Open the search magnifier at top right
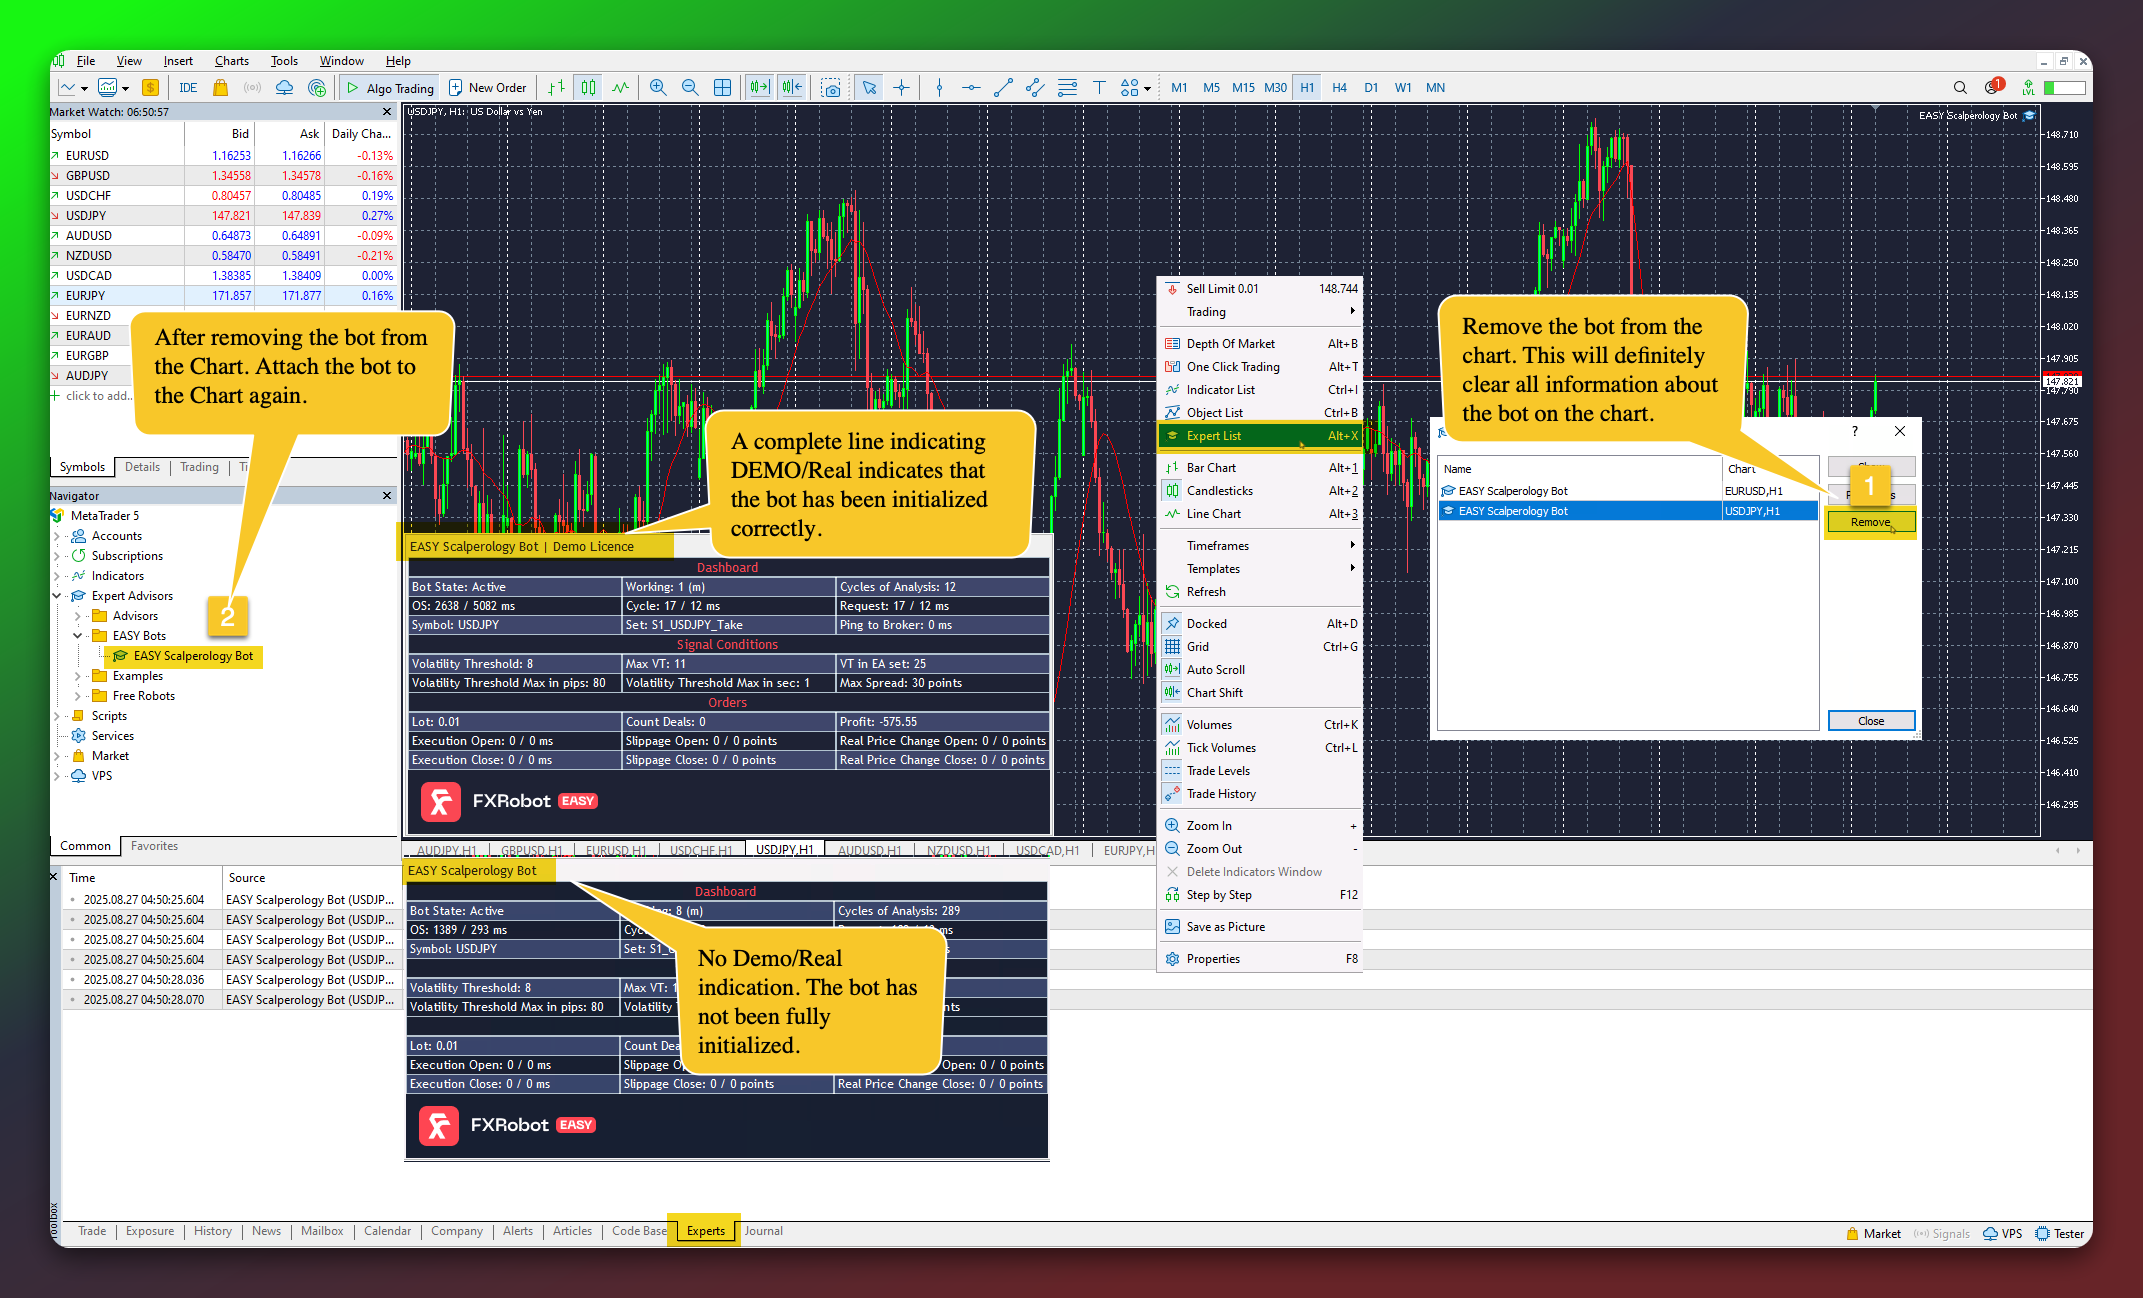The width and height of the screenshot is (2143, 1298). [x=1959, y=88]
